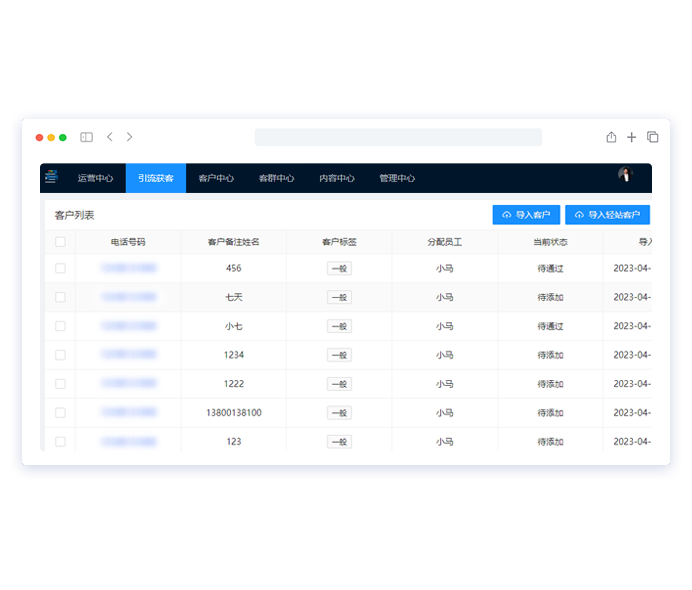Click the 一般 tag in row 1222
The image size is (692, 590).
coord(339,384)
